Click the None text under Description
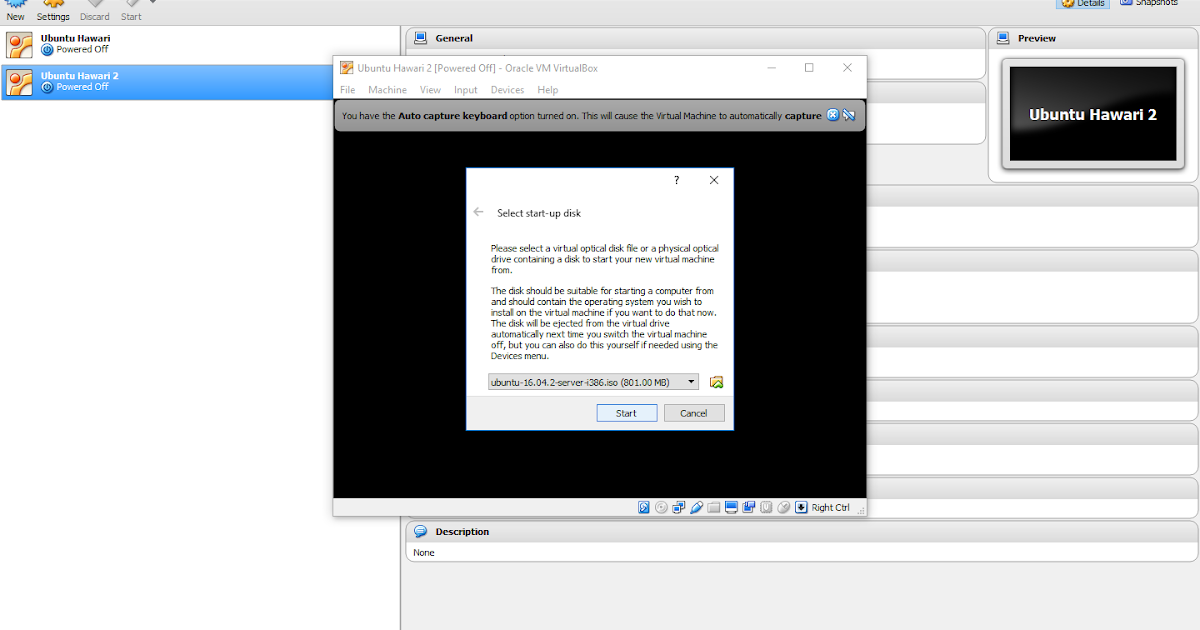The width and height of the screenshot is (1200, 630). (x=424, y=553)
